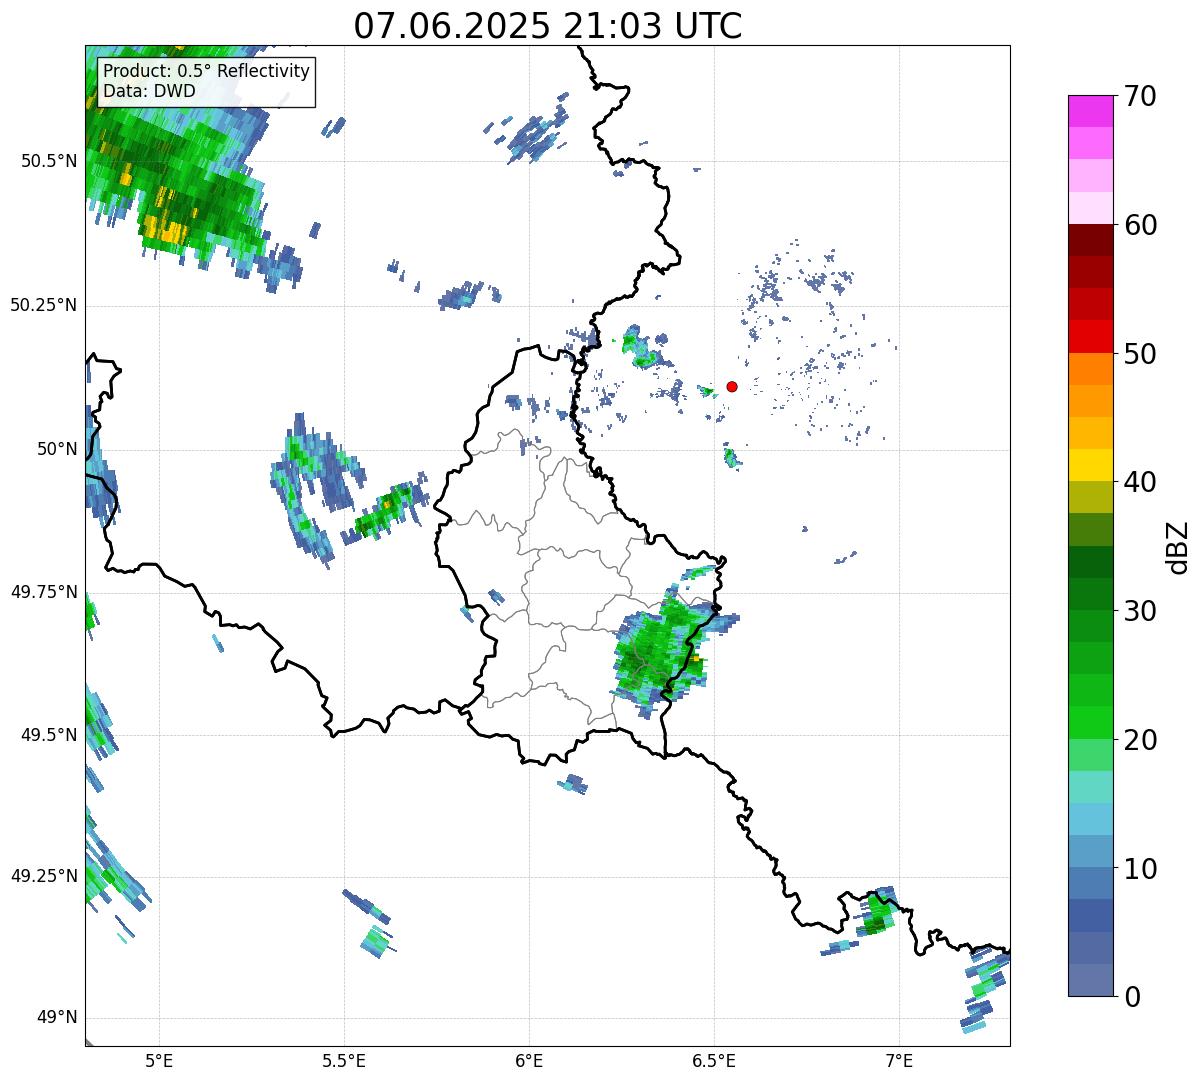The width and height of the screenshot is (1202, 1081).
Task: Click the 49°N latitude label
Action: [57, 1018]
